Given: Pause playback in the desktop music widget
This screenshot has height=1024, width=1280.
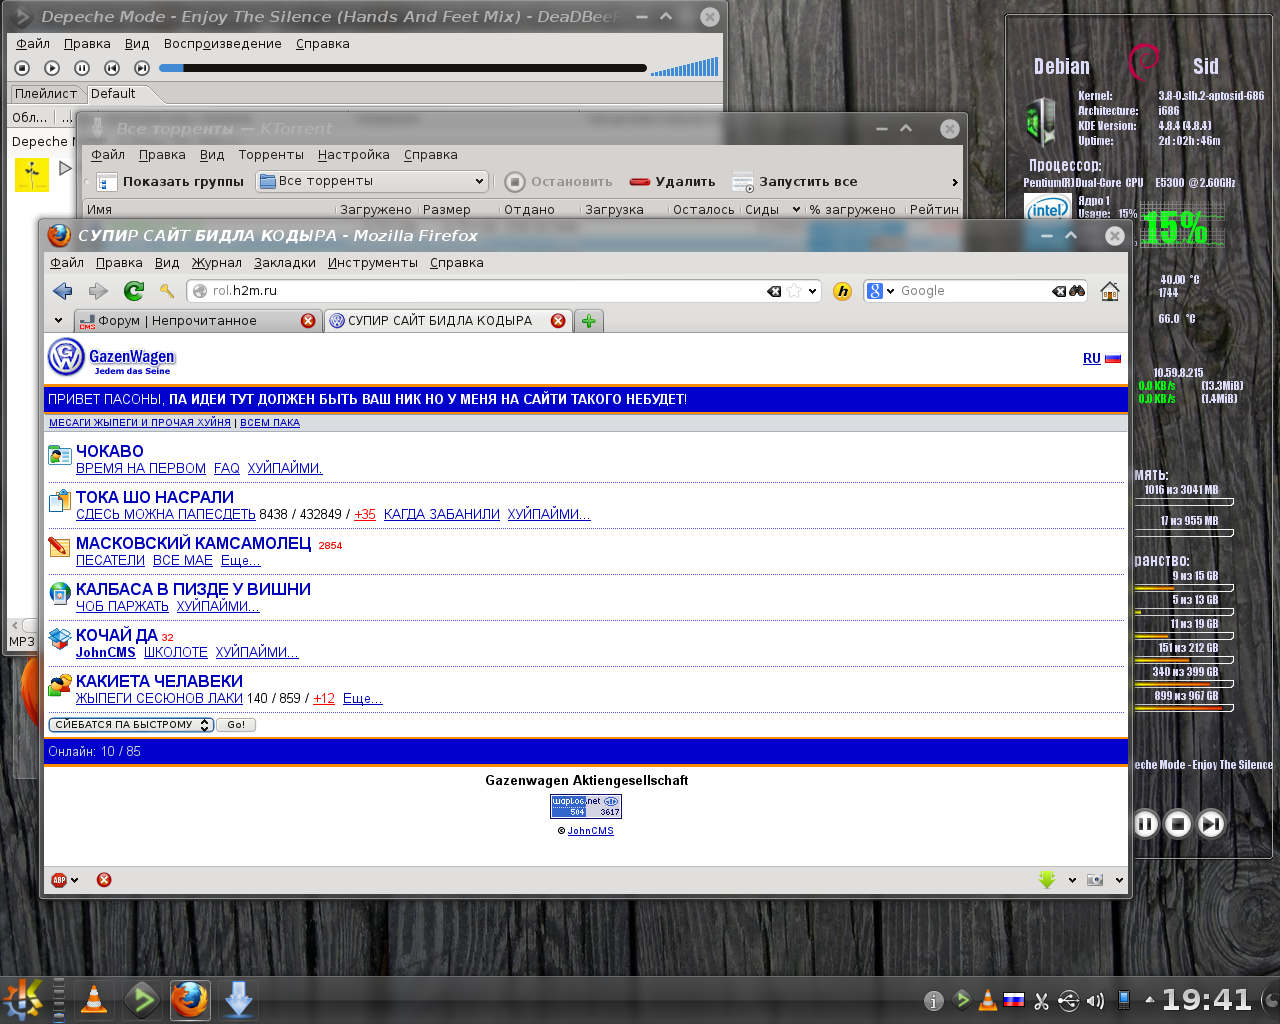Looking at the screenshot, I should [x=1146, y=824].
